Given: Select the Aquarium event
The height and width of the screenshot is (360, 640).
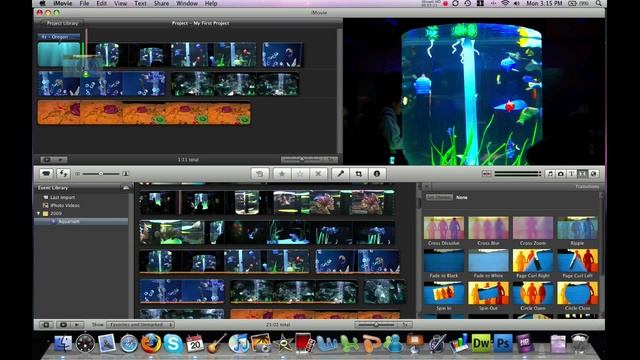Looking at the screenshot, I should click(x=69, y=221).
